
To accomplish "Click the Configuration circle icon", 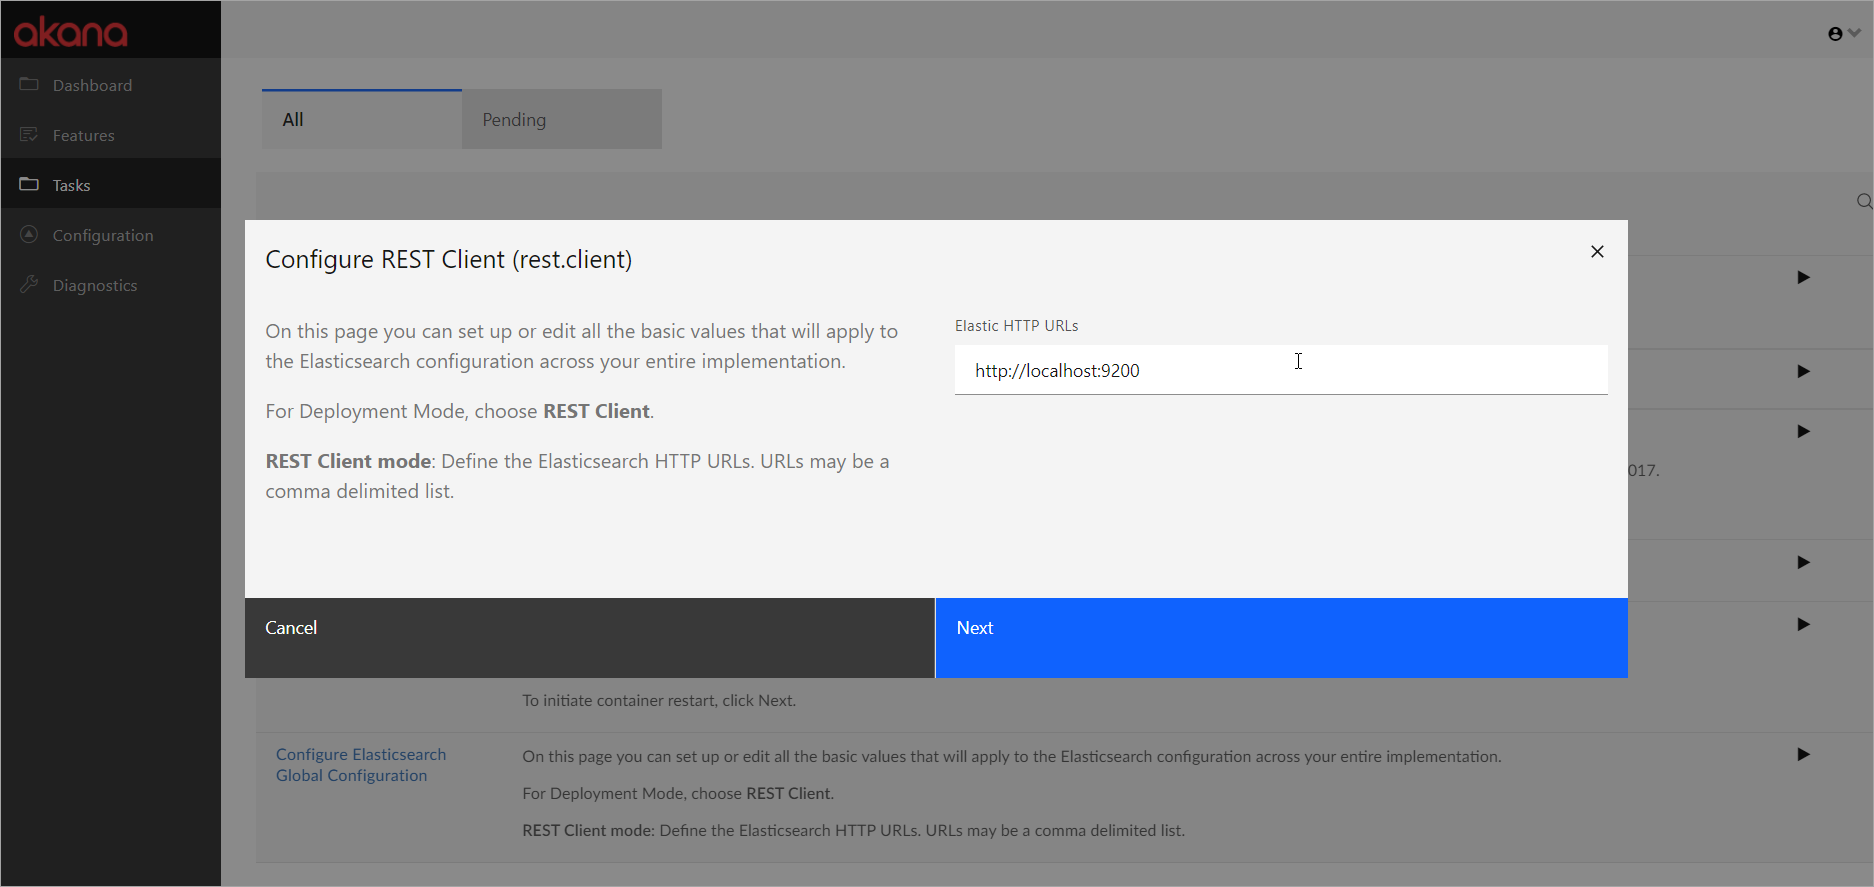I will click(29, 234).
